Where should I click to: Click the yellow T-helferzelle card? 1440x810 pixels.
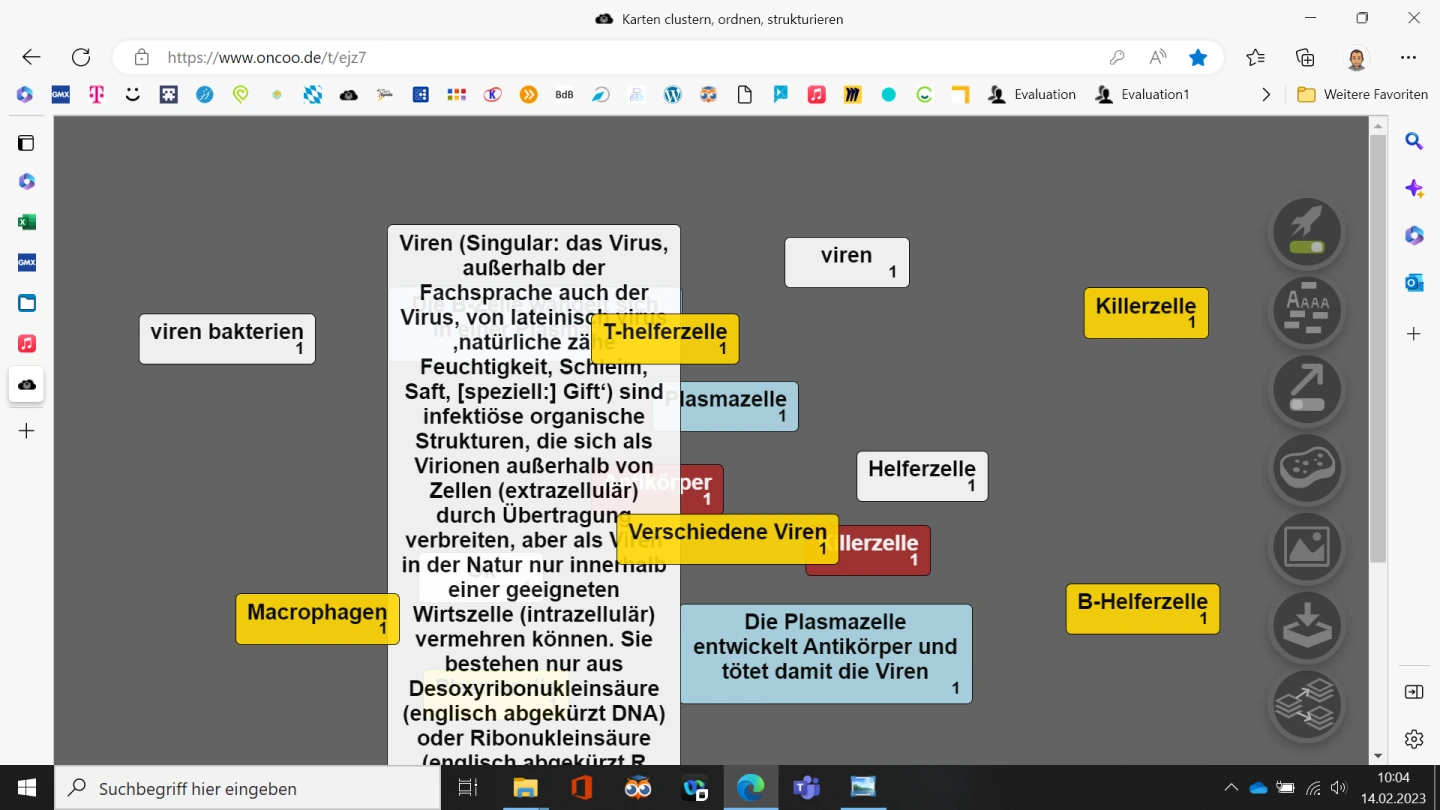665,339
